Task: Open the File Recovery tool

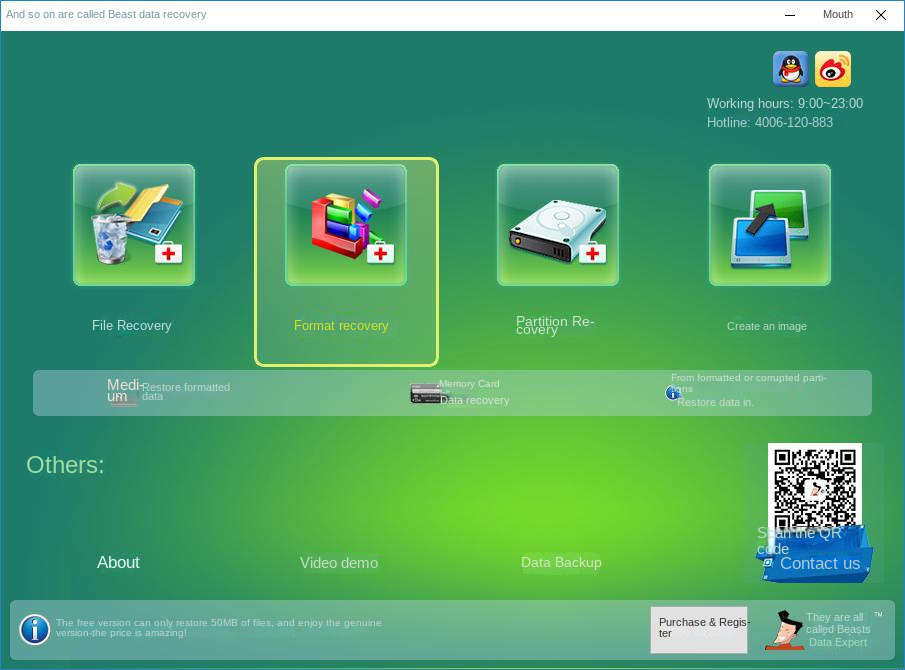Action: point(132,224)
